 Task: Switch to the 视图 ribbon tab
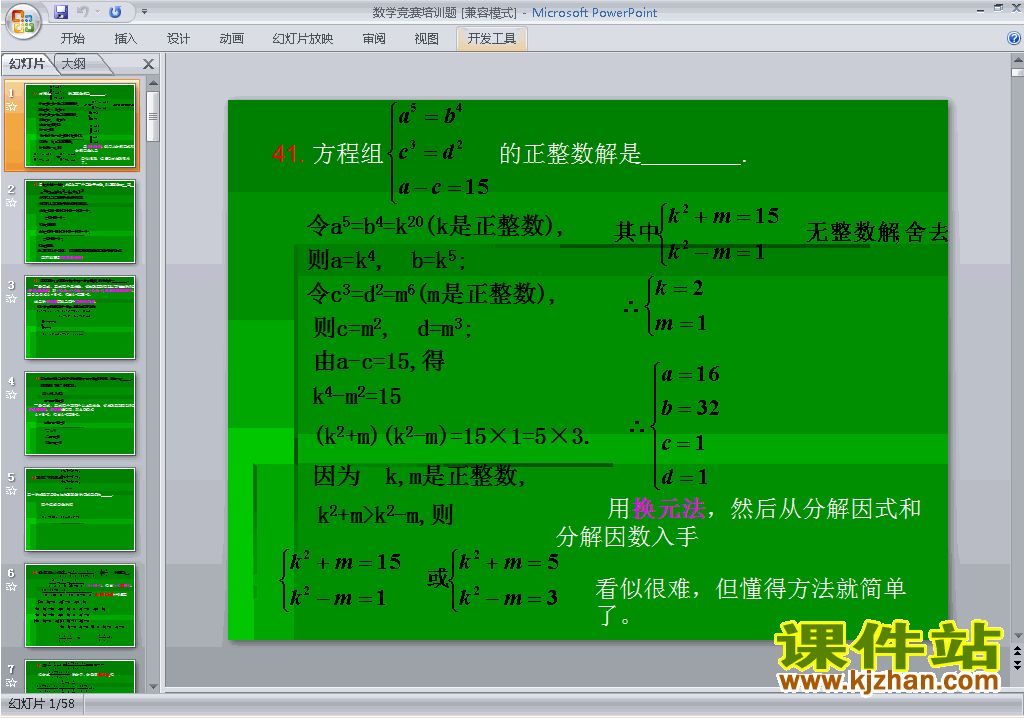point(426,39)
